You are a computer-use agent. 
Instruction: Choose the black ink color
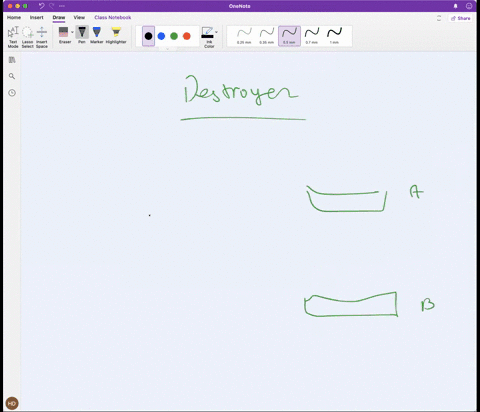pyautogui.click(x=149, y=36)
